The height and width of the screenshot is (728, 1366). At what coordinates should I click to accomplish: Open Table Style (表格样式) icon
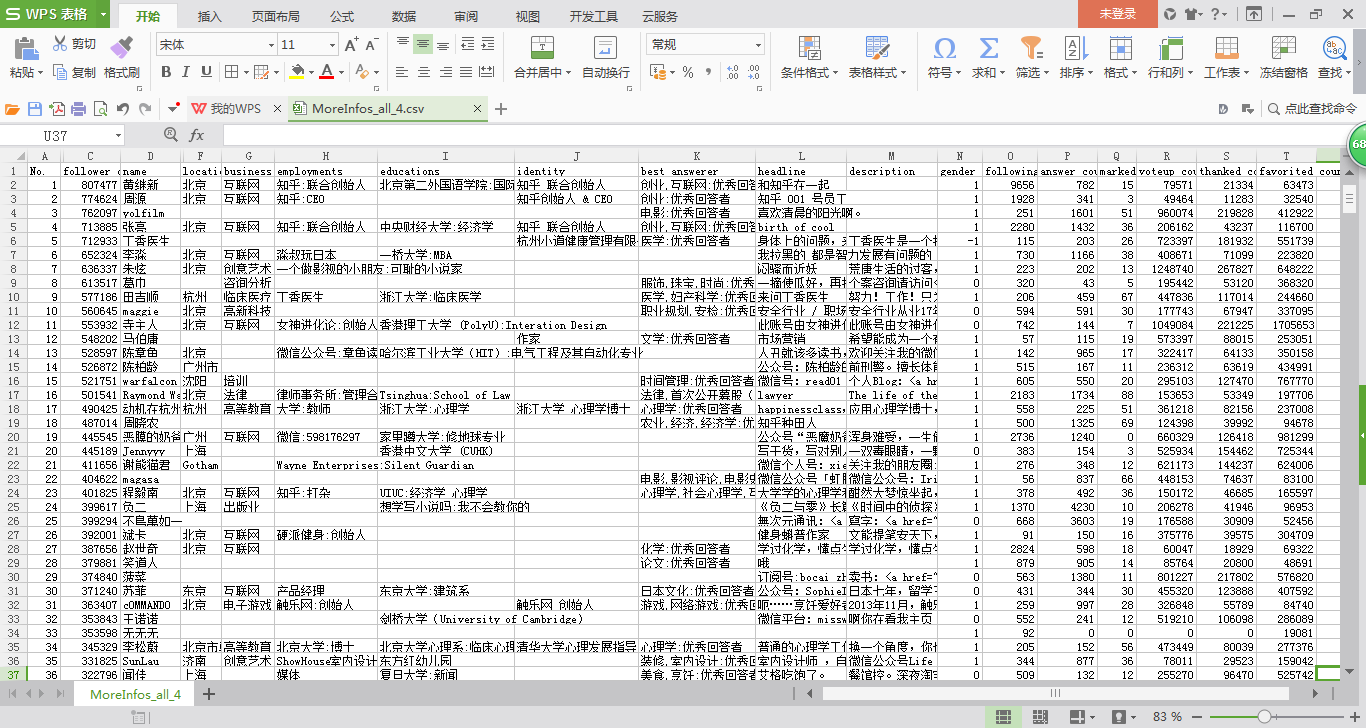(x=877, y=47)
